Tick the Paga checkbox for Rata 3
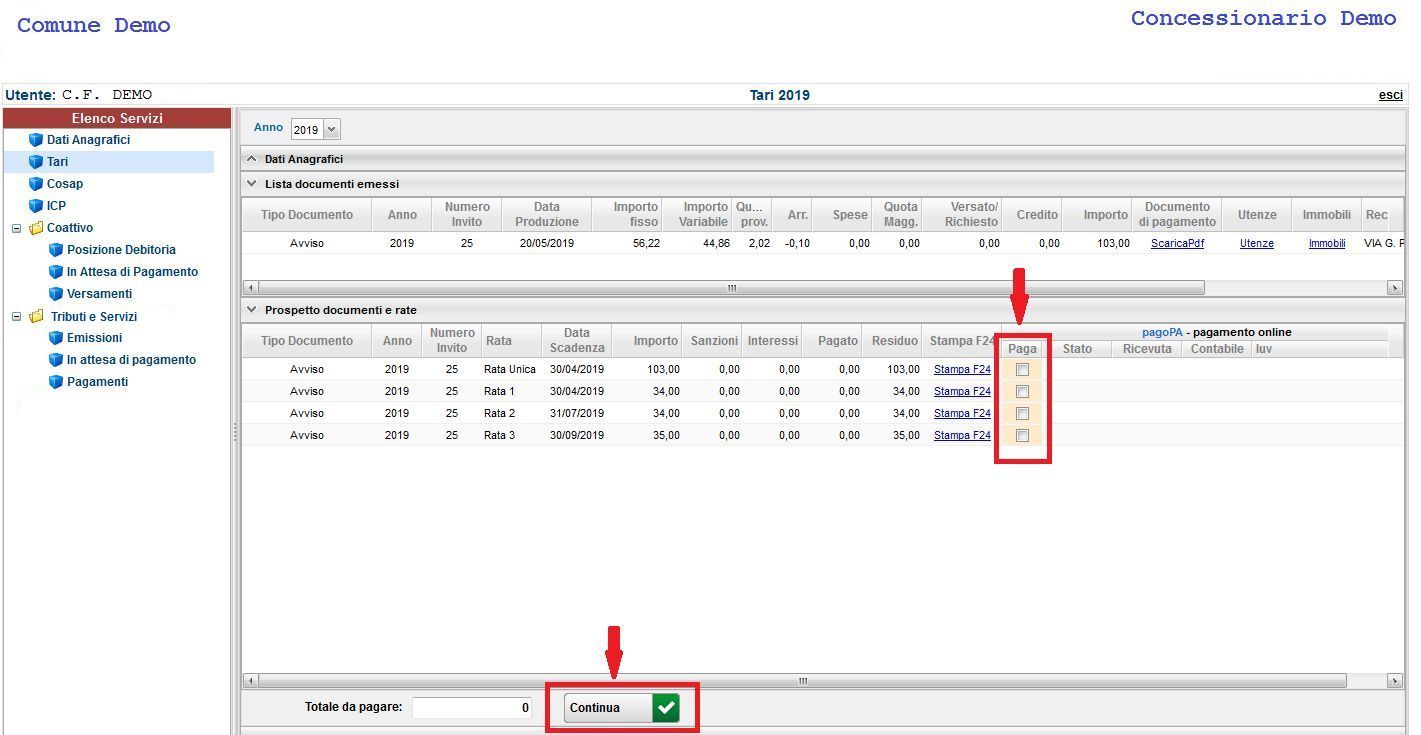This screenshot has height=735, width=1421. point(1022,436)
